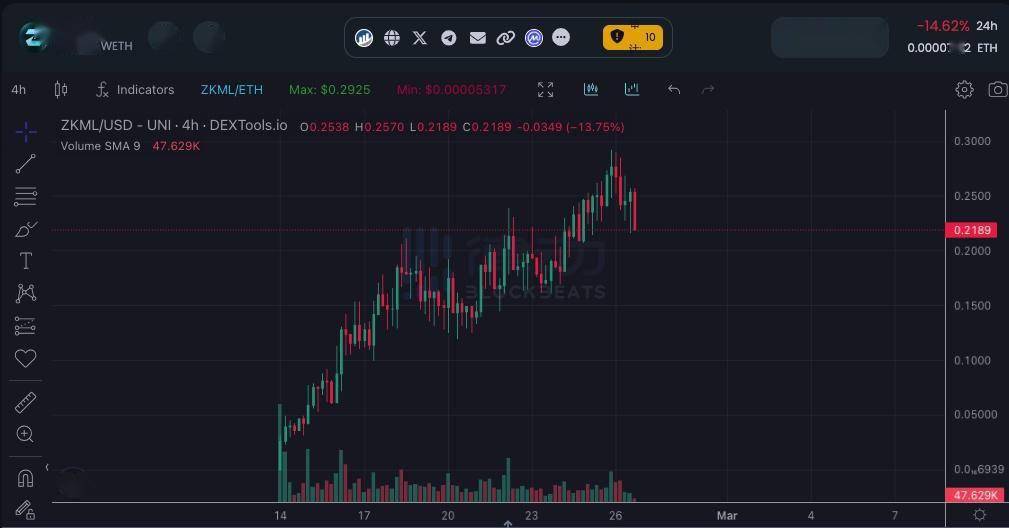Select the crosshair cursor tool
1009x528 pixels.
tap(26, 132)
